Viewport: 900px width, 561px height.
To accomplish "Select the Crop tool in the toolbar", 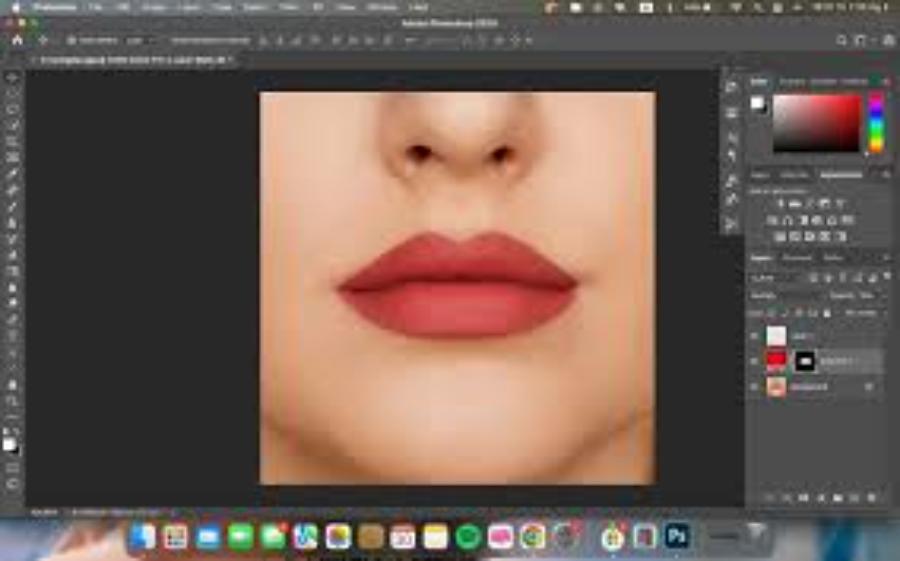I will [13, 141].
